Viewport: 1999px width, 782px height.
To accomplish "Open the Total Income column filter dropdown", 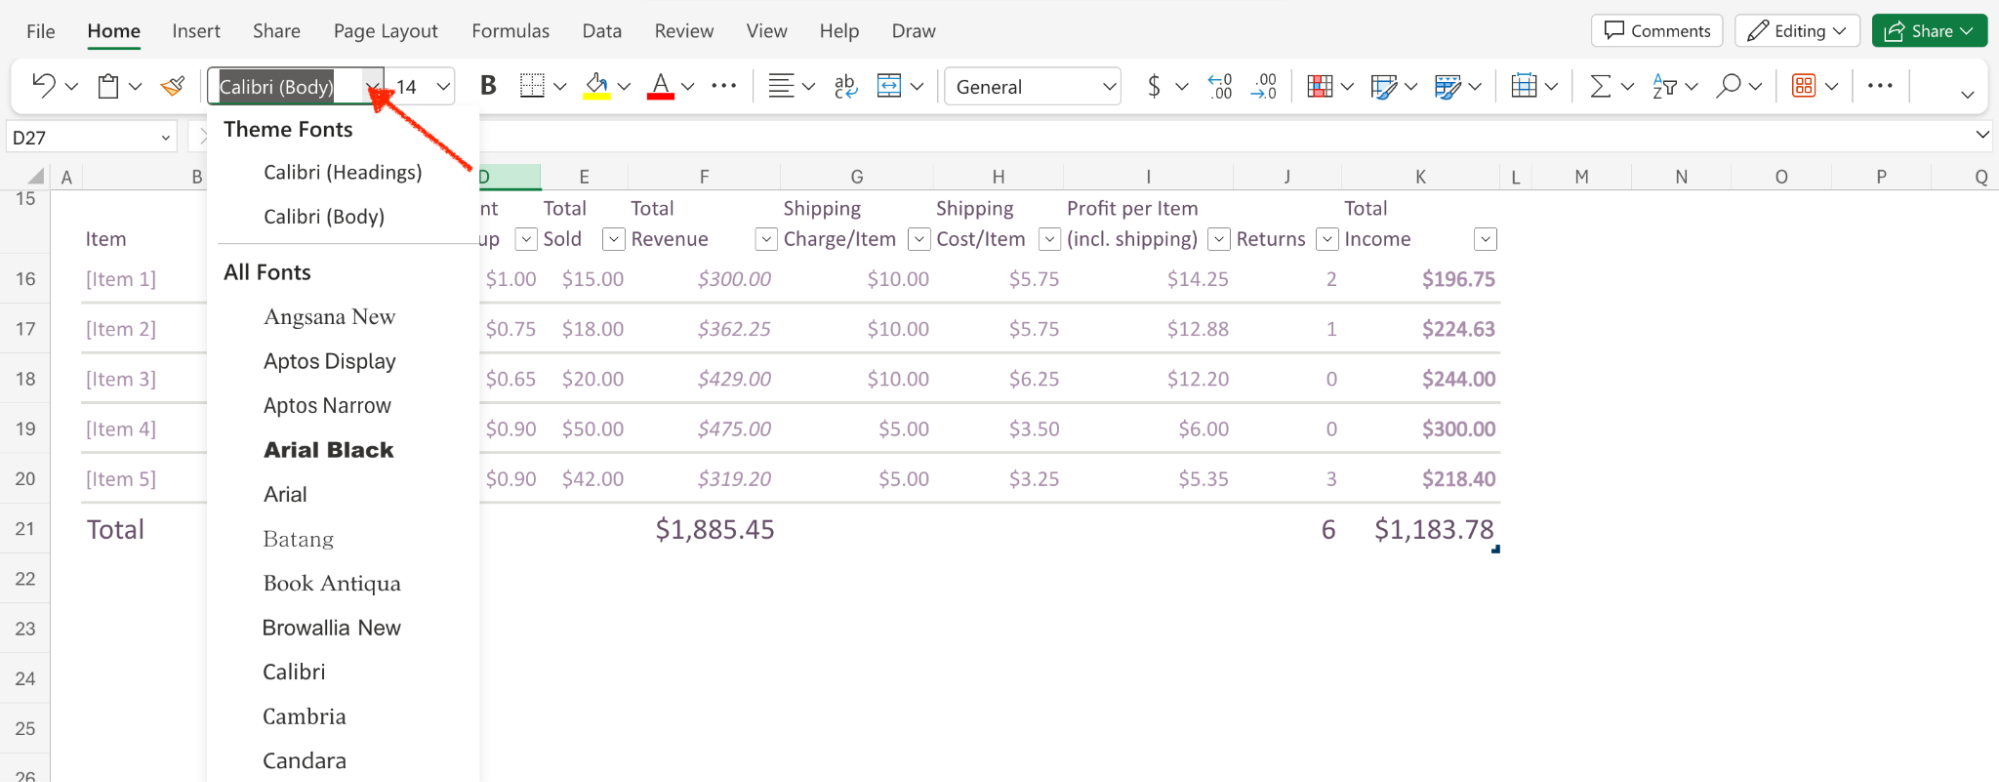I will 1485,239.
